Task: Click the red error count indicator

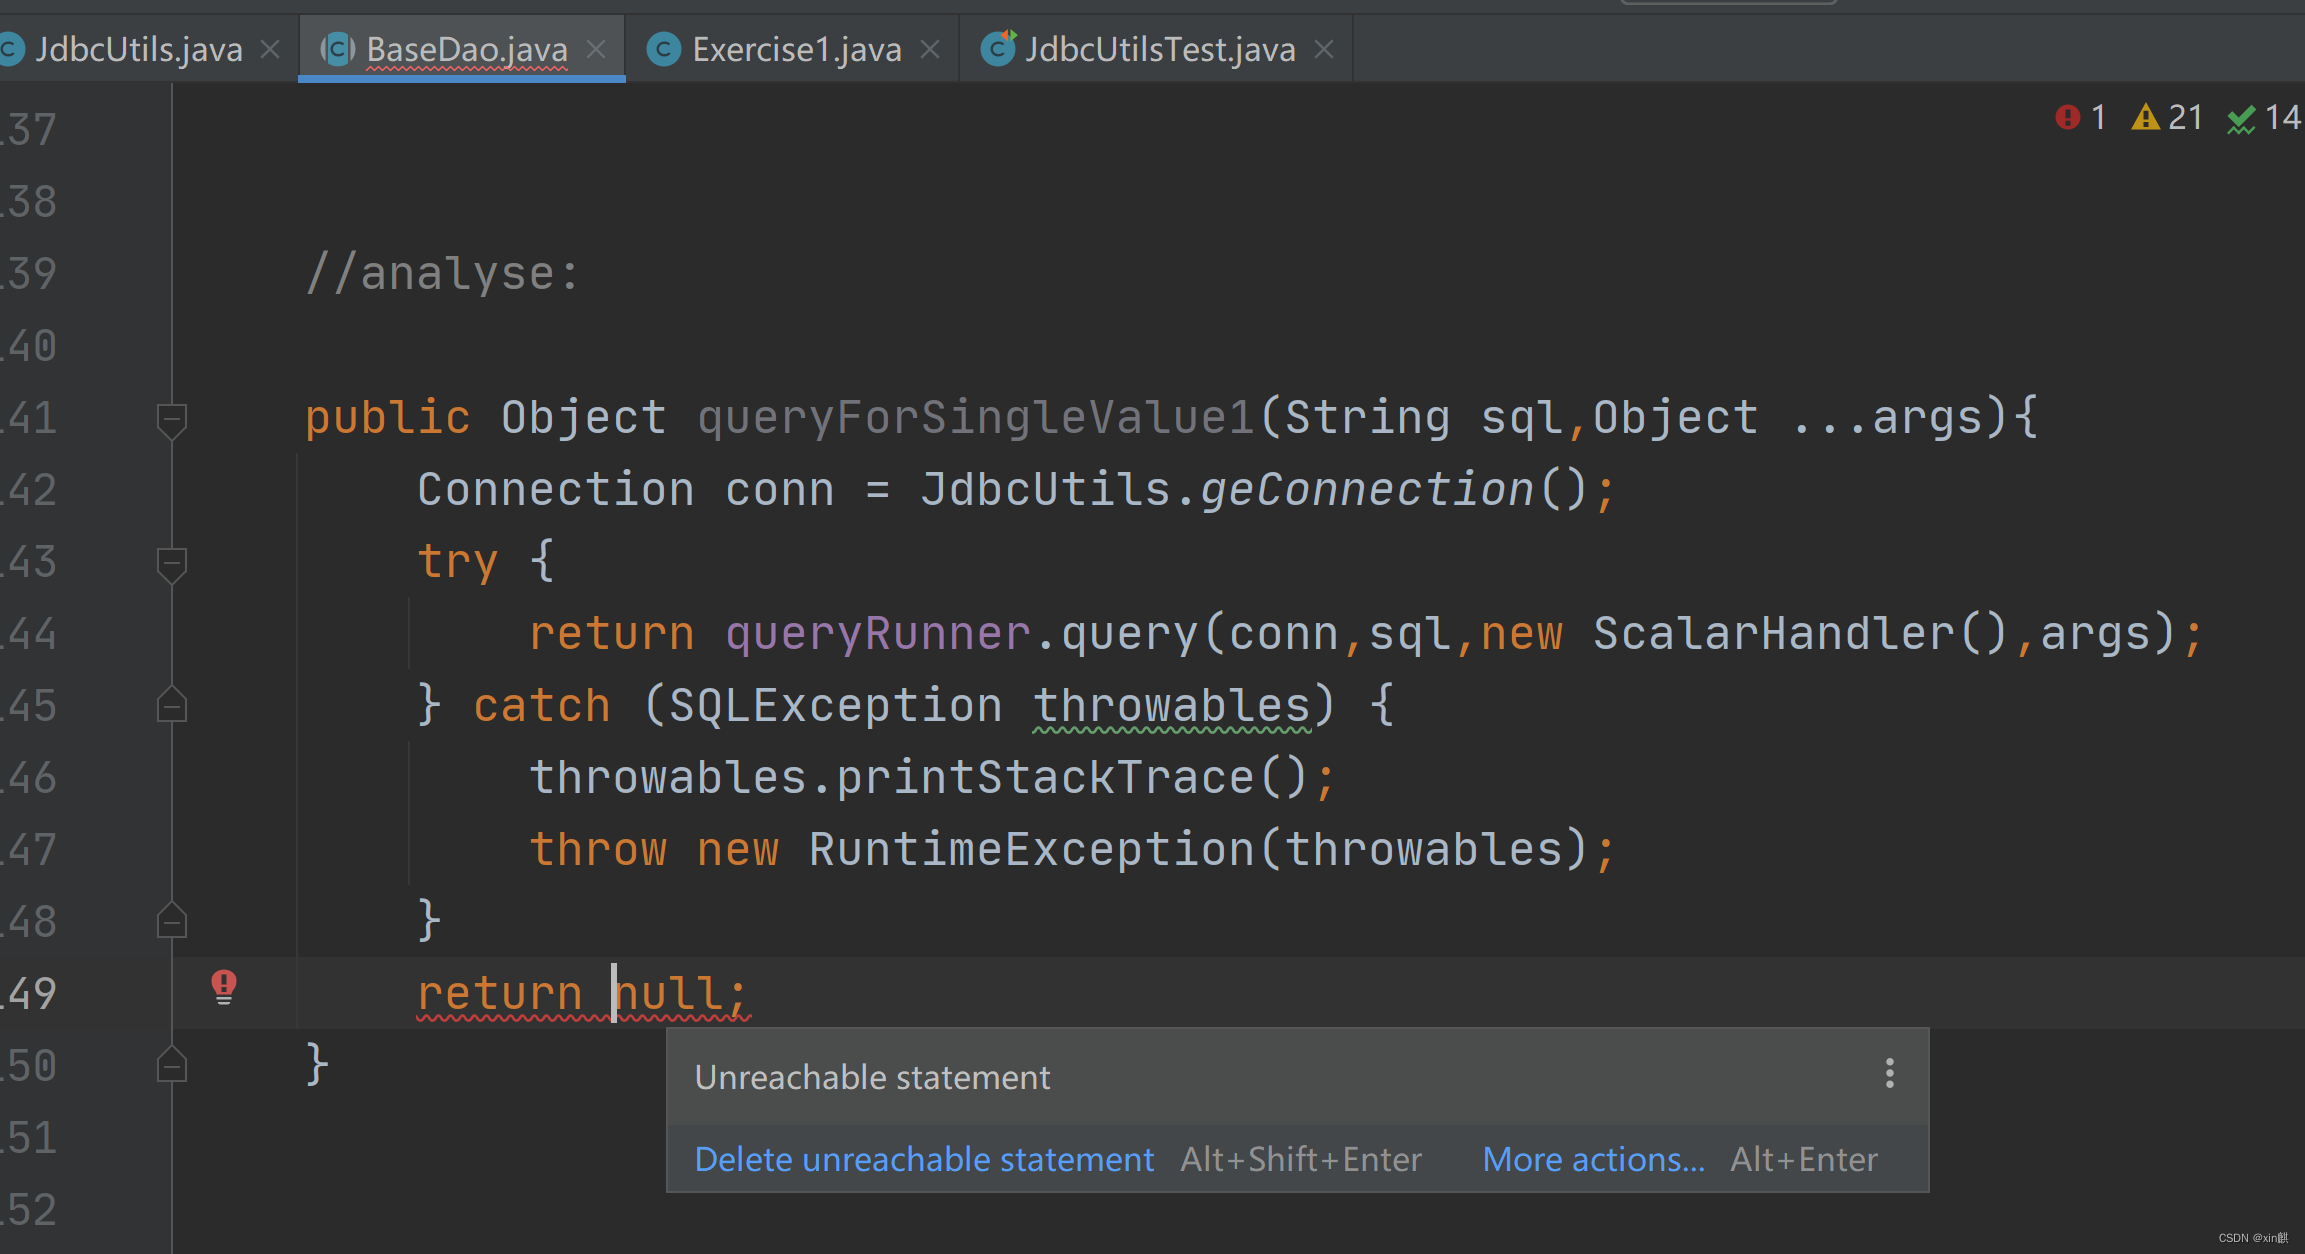Action: (2081, 118)
